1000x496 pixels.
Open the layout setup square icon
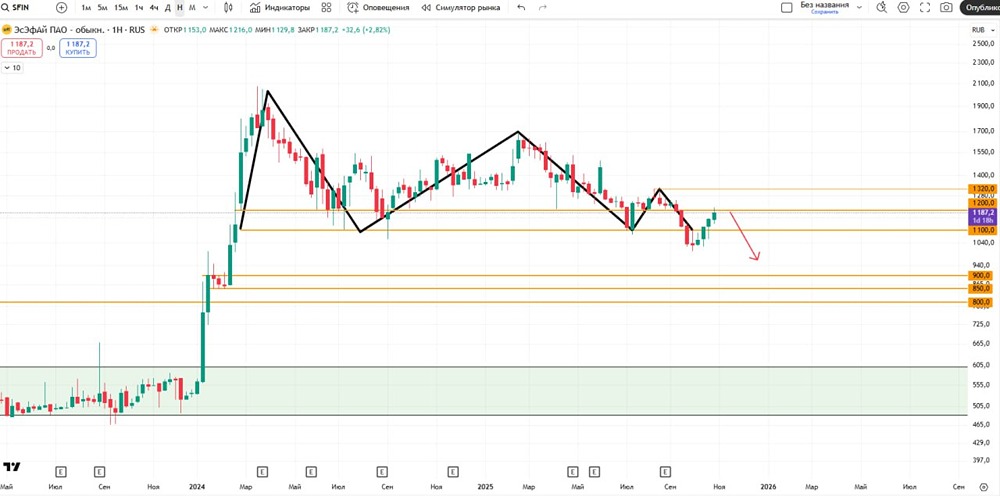[x=787, y=8]
